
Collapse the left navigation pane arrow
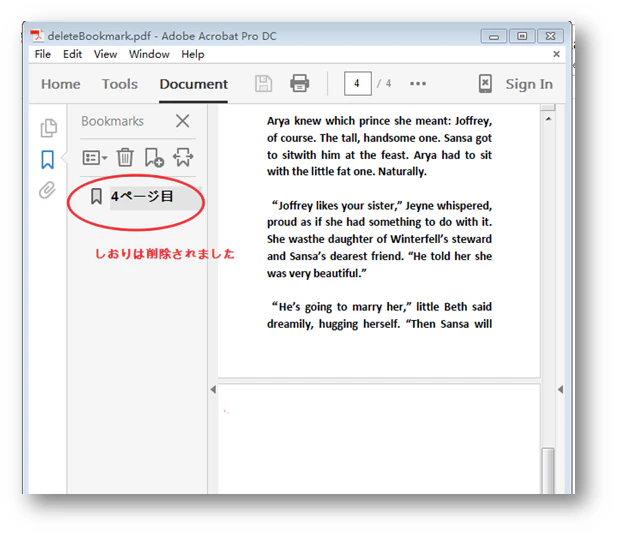(213, 390)
